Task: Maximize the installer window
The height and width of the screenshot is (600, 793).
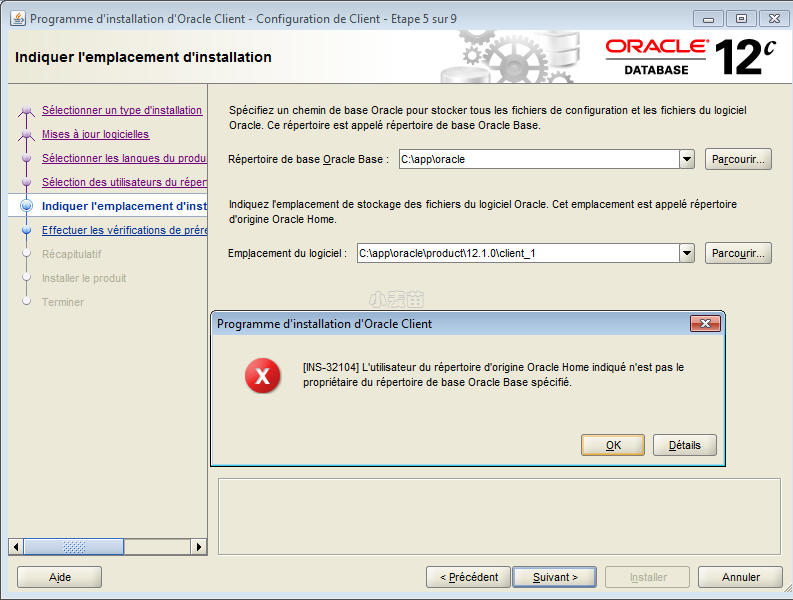Action: [x=741, y=19]
